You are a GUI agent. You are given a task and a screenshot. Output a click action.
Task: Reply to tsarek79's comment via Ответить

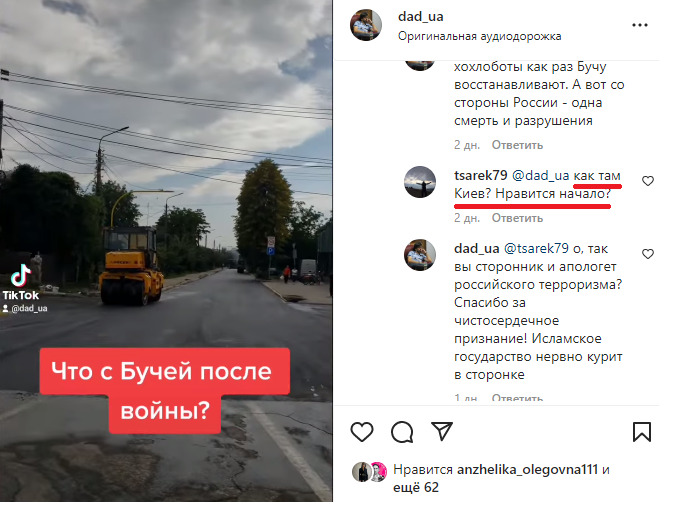pos(517,218)
